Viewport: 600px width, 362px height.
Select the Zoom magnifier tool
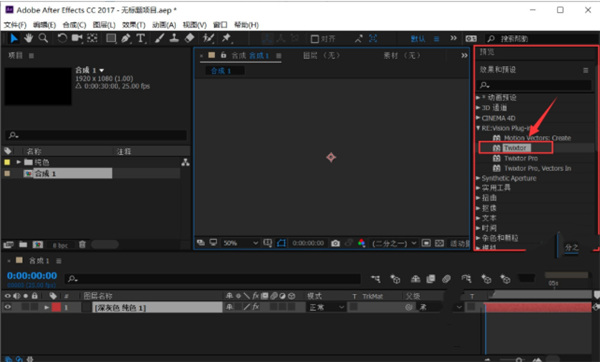(x=43, y=38)
